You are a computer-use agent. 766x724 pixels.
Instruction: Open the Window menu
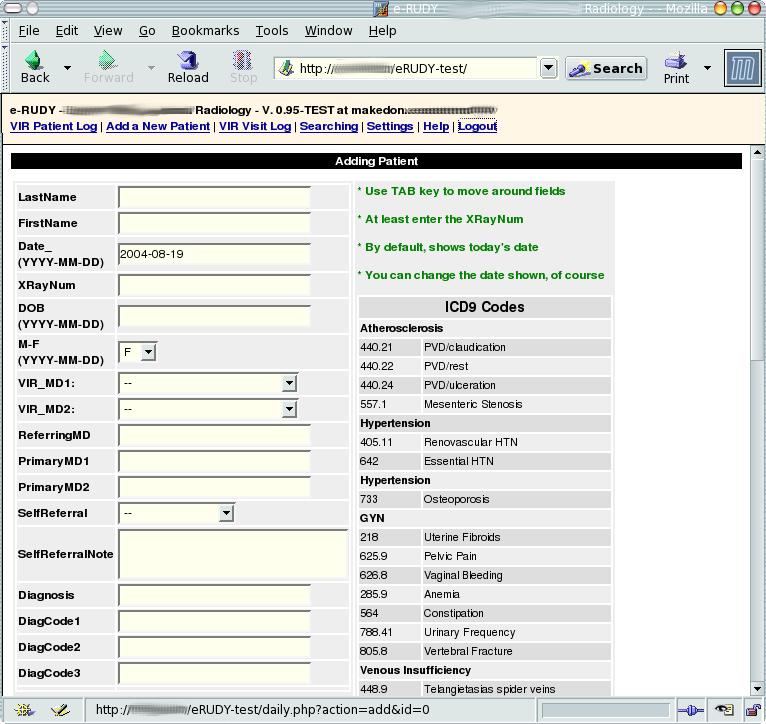point(328,31)
